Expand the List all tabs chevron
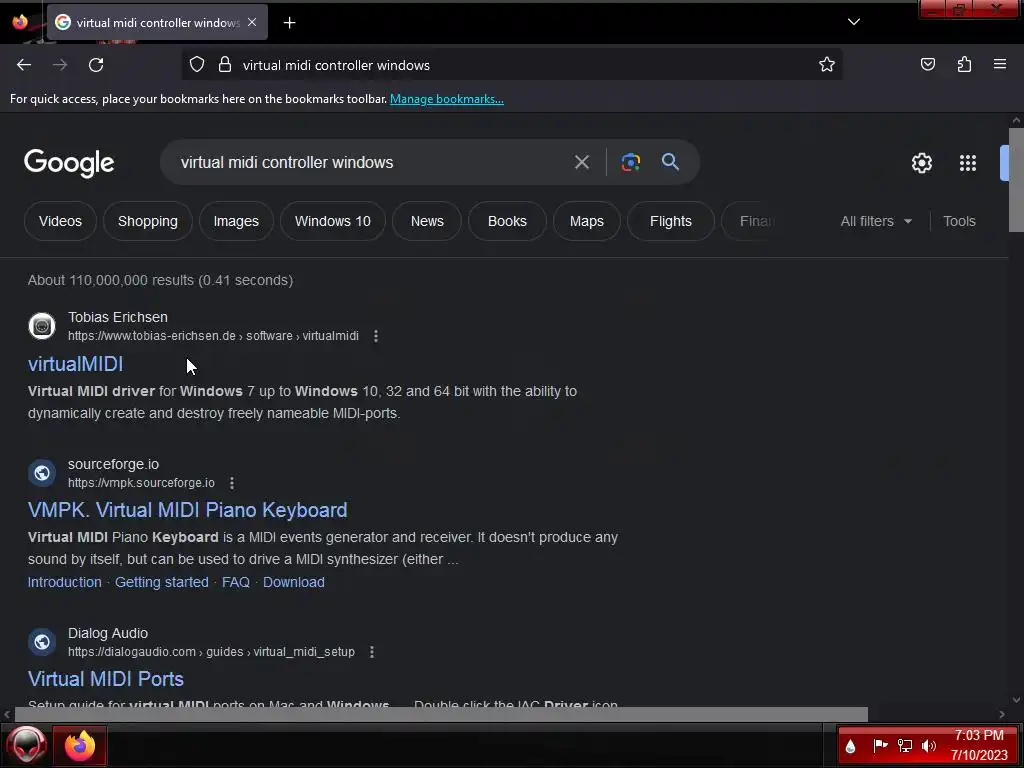This screenshot has width=1024, height=768. point(854,22)
